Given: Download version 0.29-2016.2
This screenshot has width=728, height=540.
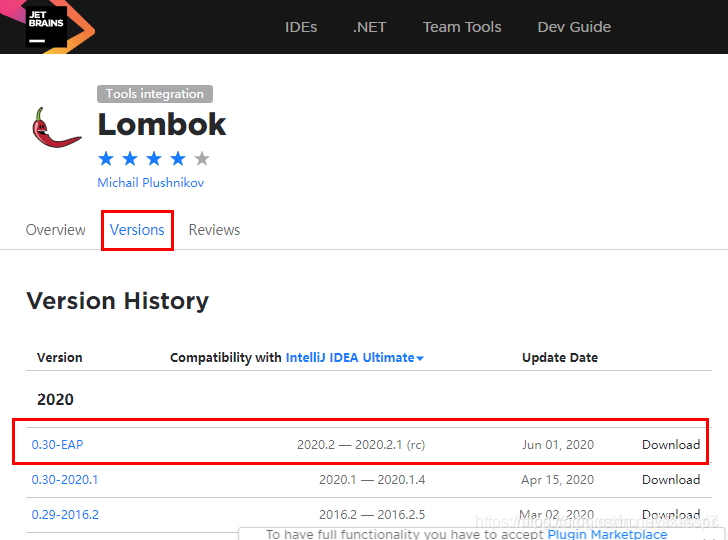Looking at the screenshot, I should point(671,514).
